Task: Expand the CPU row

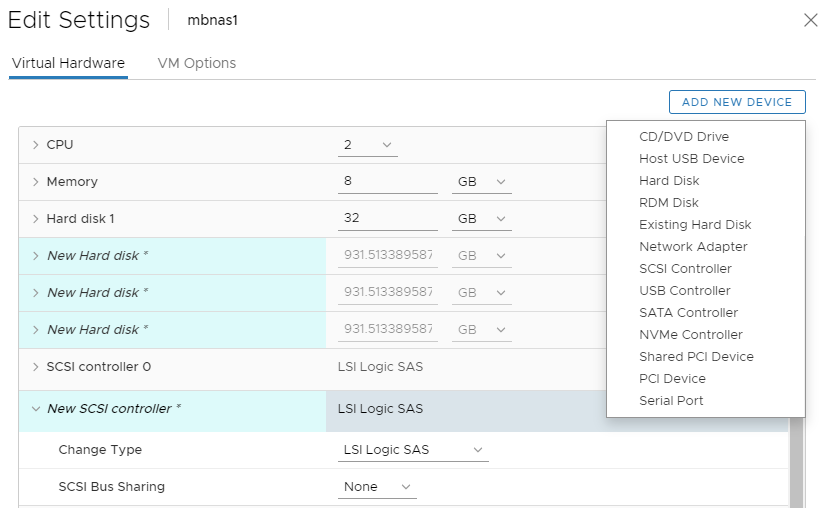Action: (x=36, y=145)
